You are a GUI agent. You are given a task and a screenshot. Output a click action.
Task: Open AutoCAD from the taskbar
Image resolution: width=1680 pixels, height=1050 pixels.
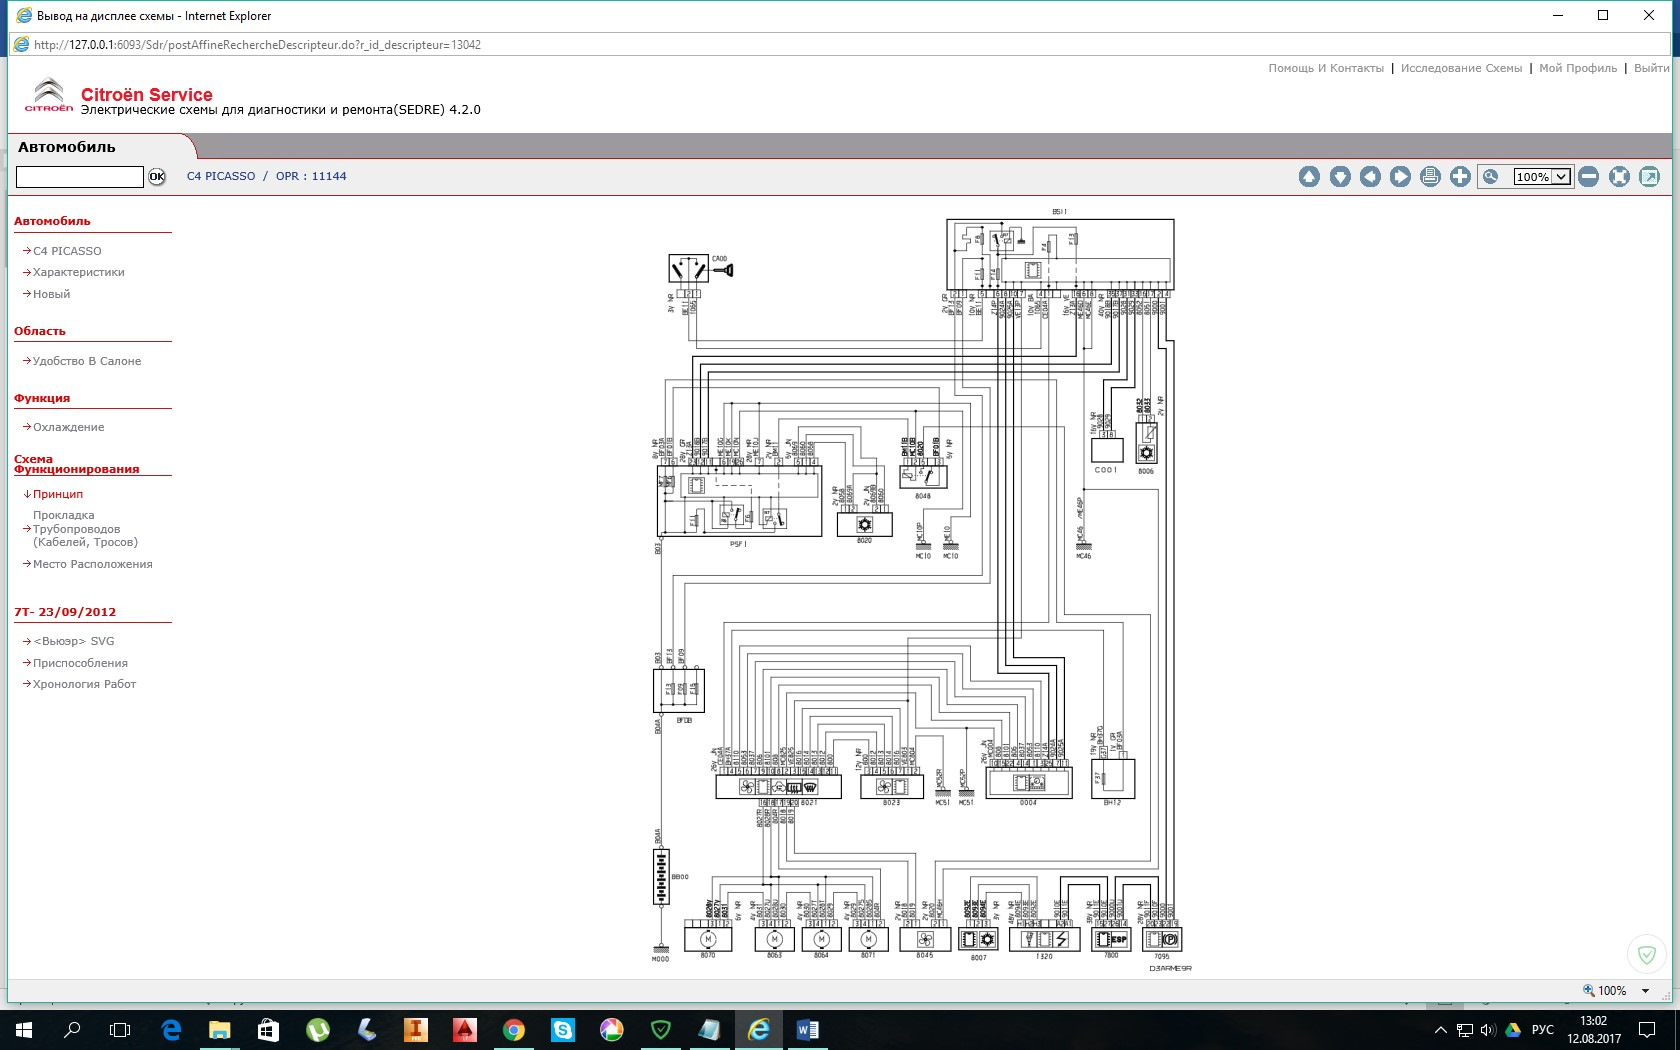(464, 1030)
